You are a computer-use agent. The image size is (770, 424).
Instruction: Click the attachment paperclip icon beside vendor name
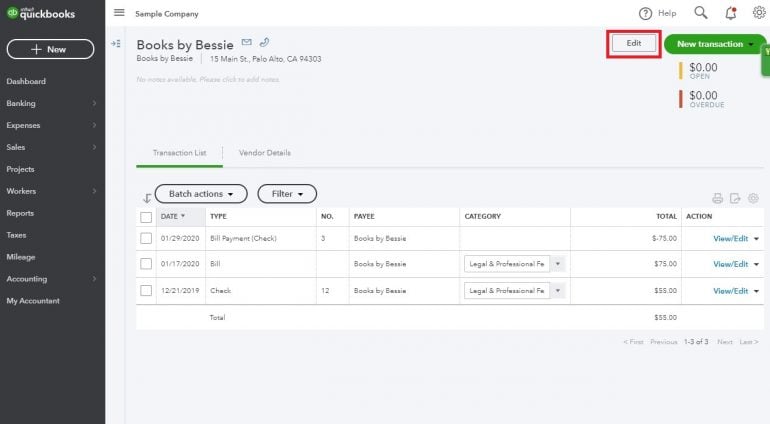264,43
